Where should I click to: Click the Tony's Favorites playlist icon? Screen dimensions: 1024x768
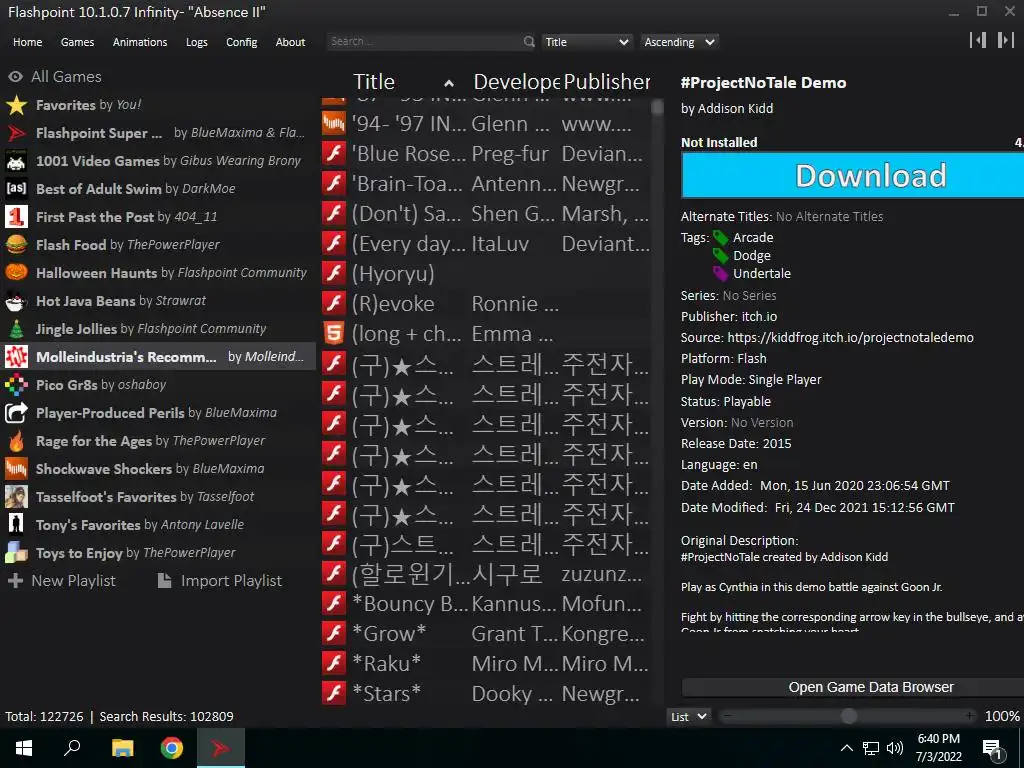[16, 525]
